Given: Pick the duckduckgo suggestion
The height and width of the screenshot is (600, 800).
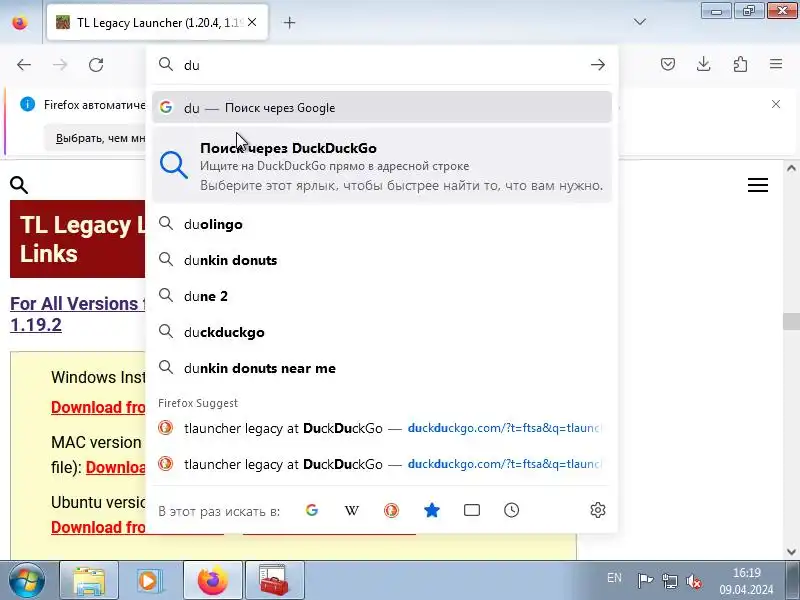Looking at the screenshot, I should click(x=382, y=332).
